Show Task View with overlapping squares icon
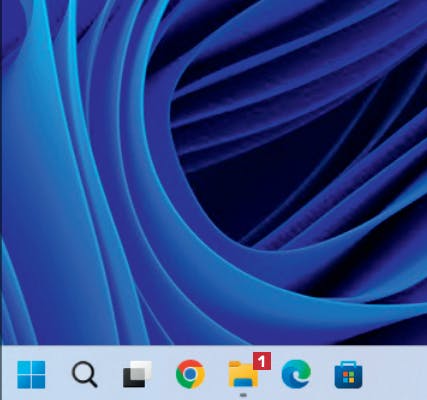 pyautogui.click(x=137, y=374)
